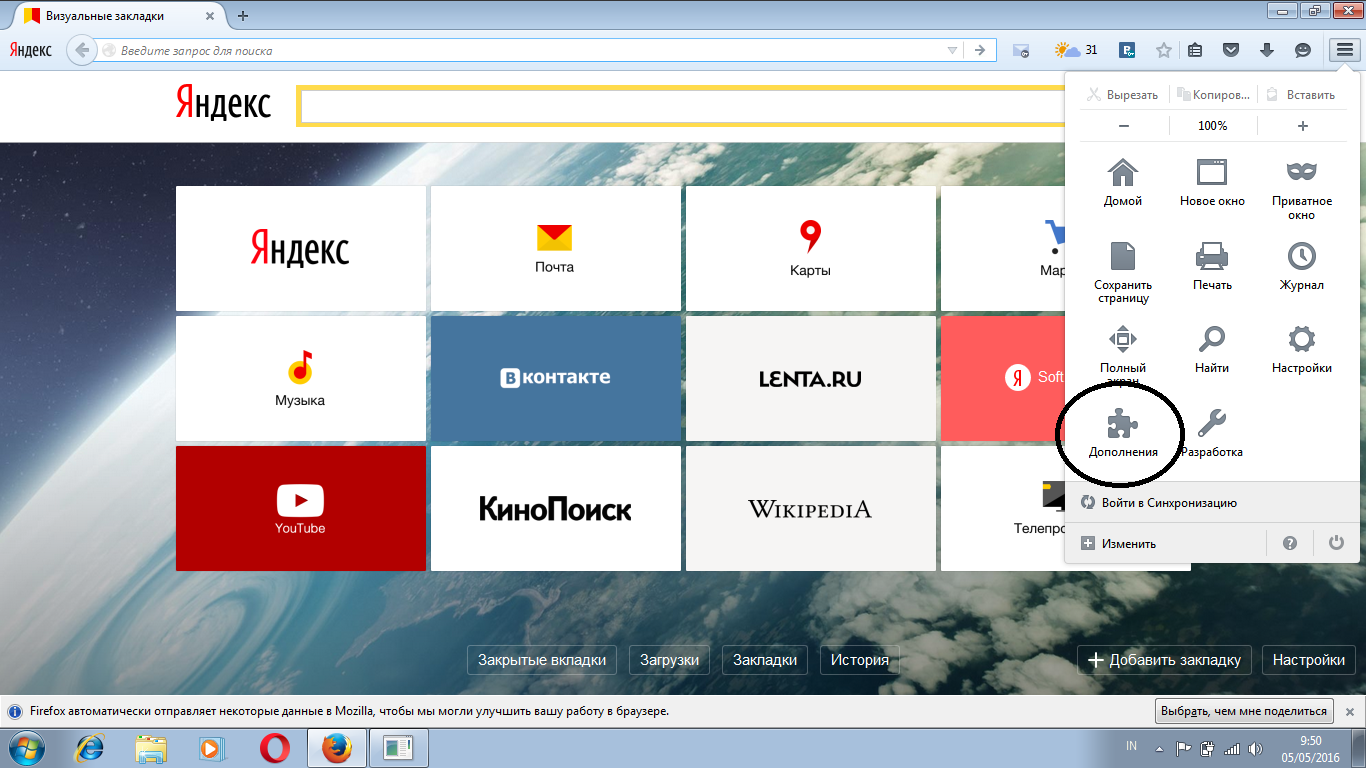This screenshot has width=1366, height=768.
Task: Open the bookmarks list toolbar icon
Action: click(1195, 50)
